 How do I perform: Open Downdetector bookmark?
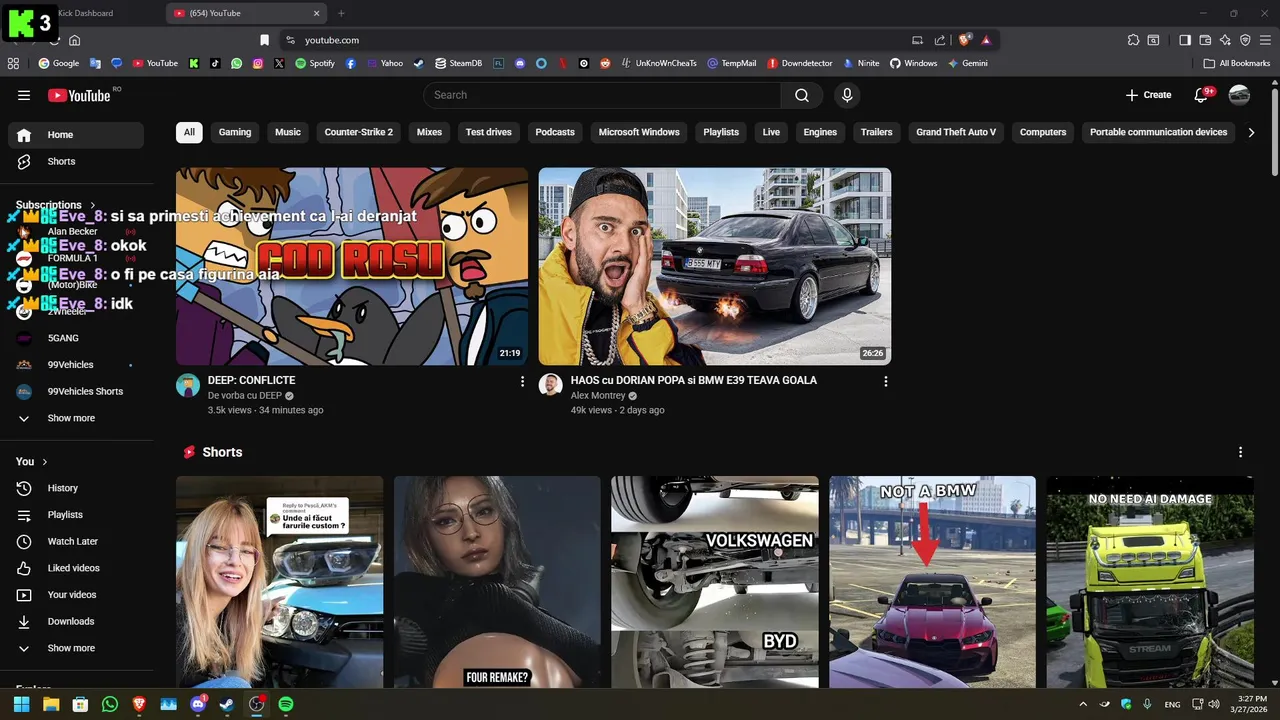tap(800, 63)
